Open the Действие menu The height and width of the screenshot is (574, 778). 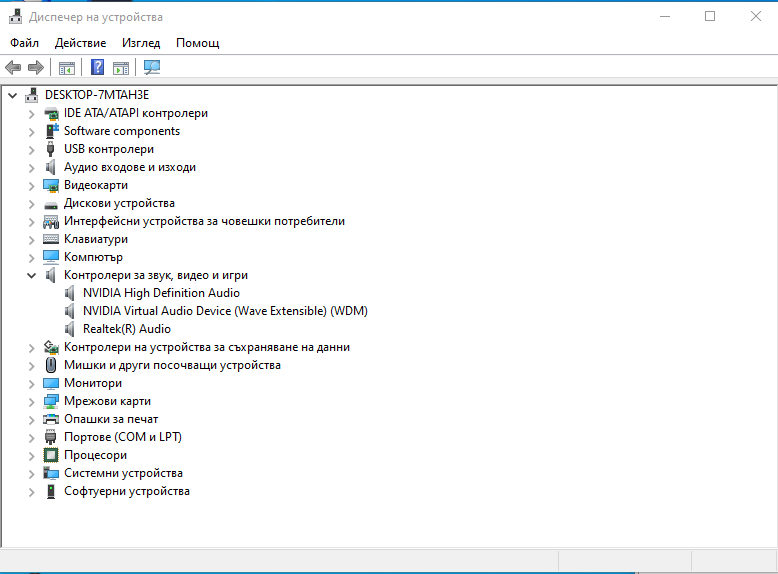[80, 43]
